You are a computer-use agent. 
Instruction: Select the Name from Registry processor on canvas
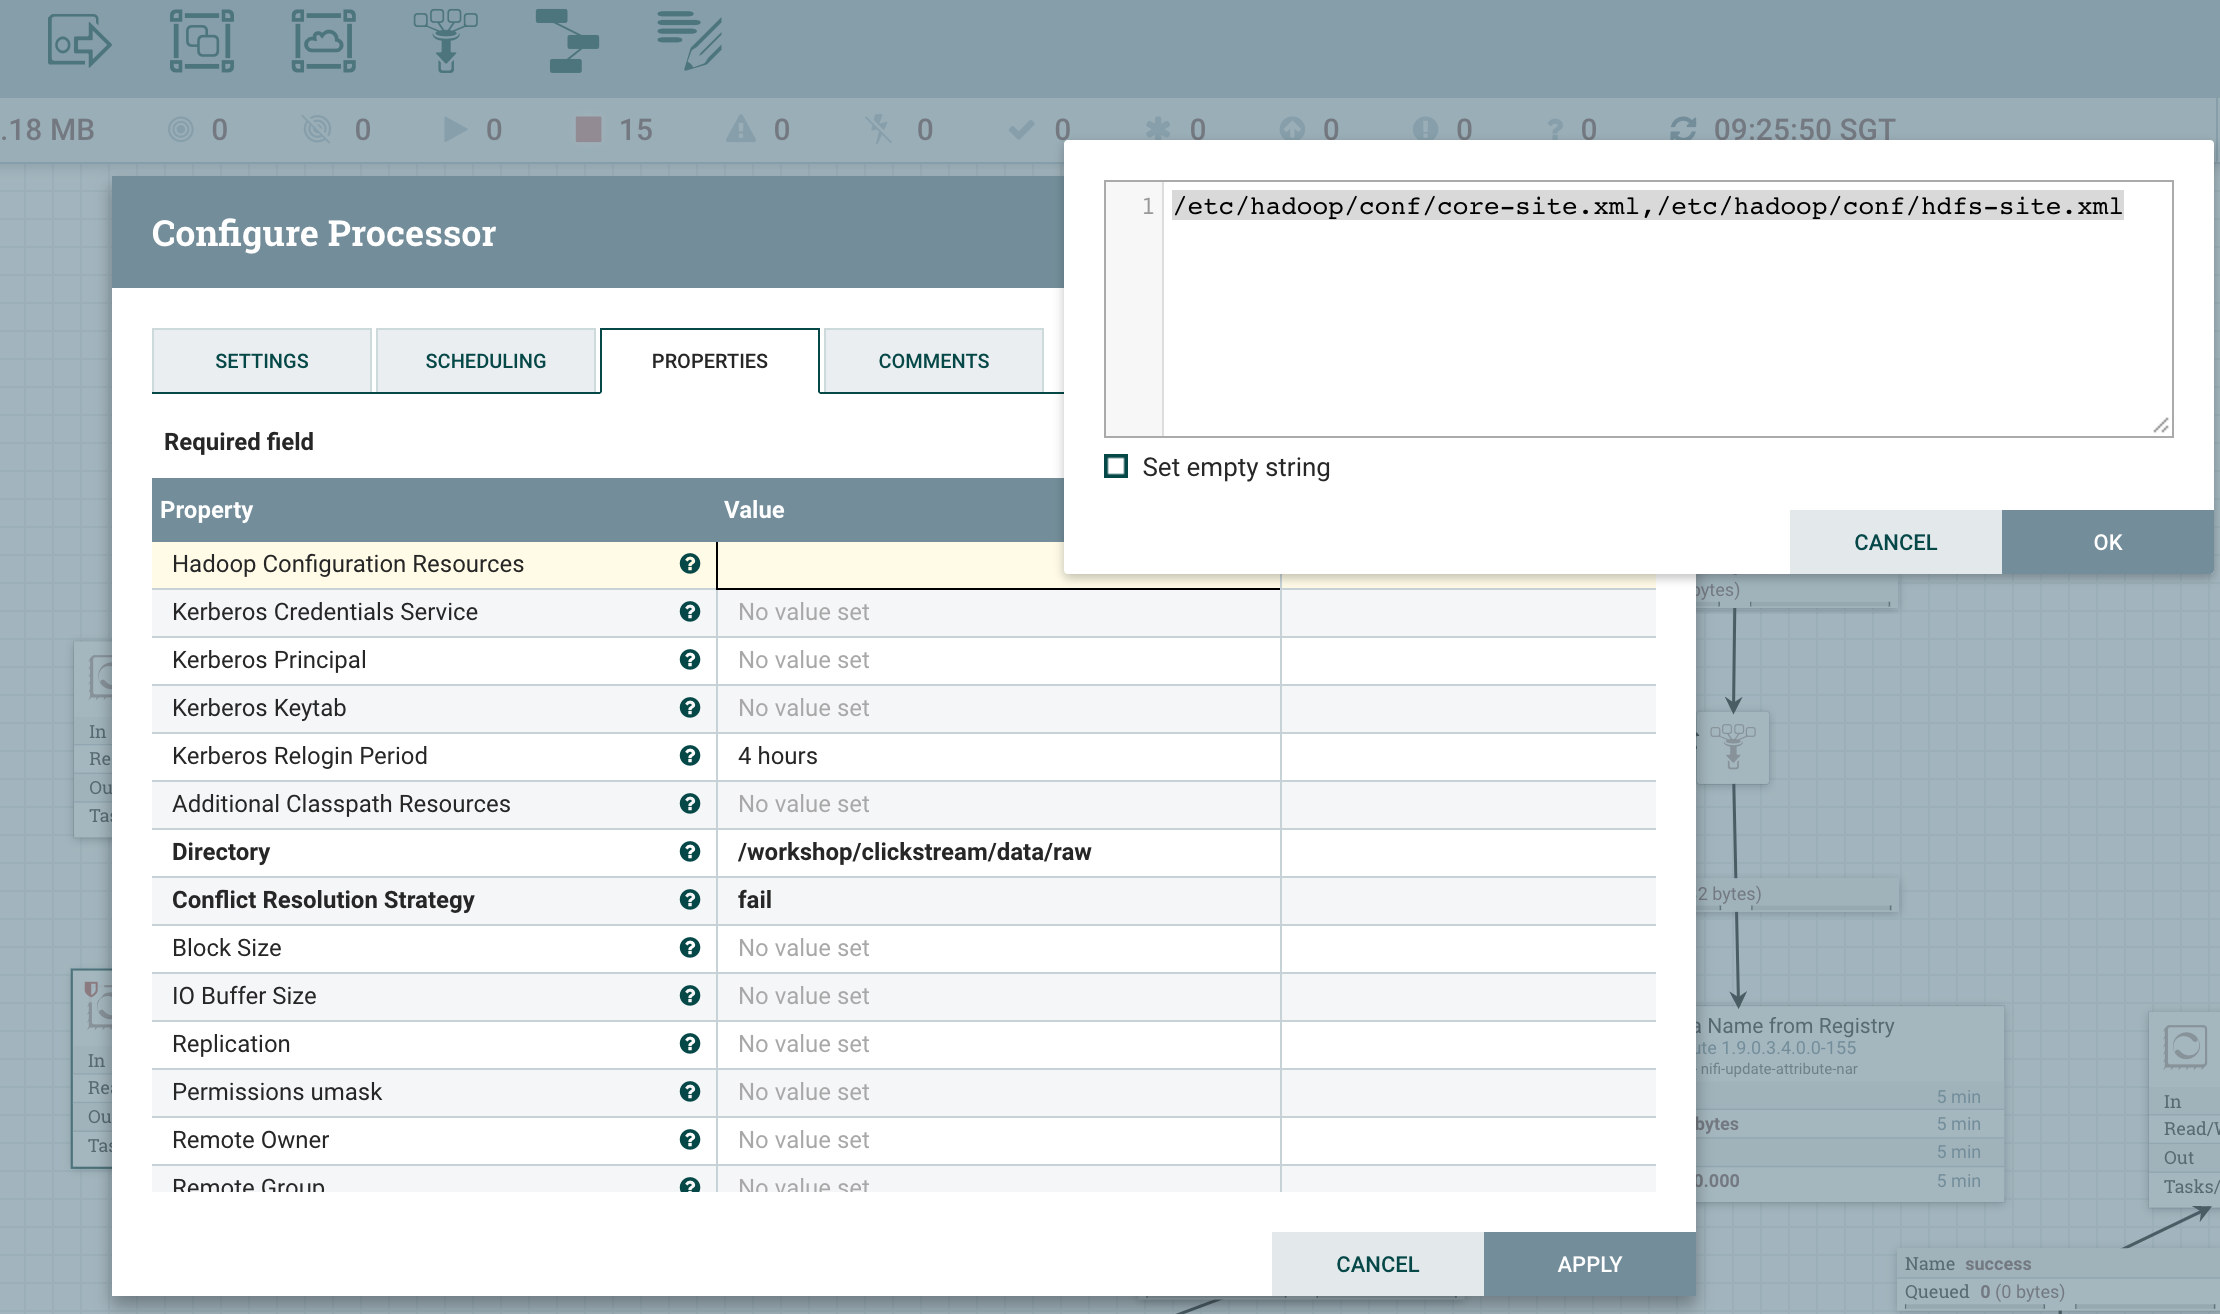1850,1104
